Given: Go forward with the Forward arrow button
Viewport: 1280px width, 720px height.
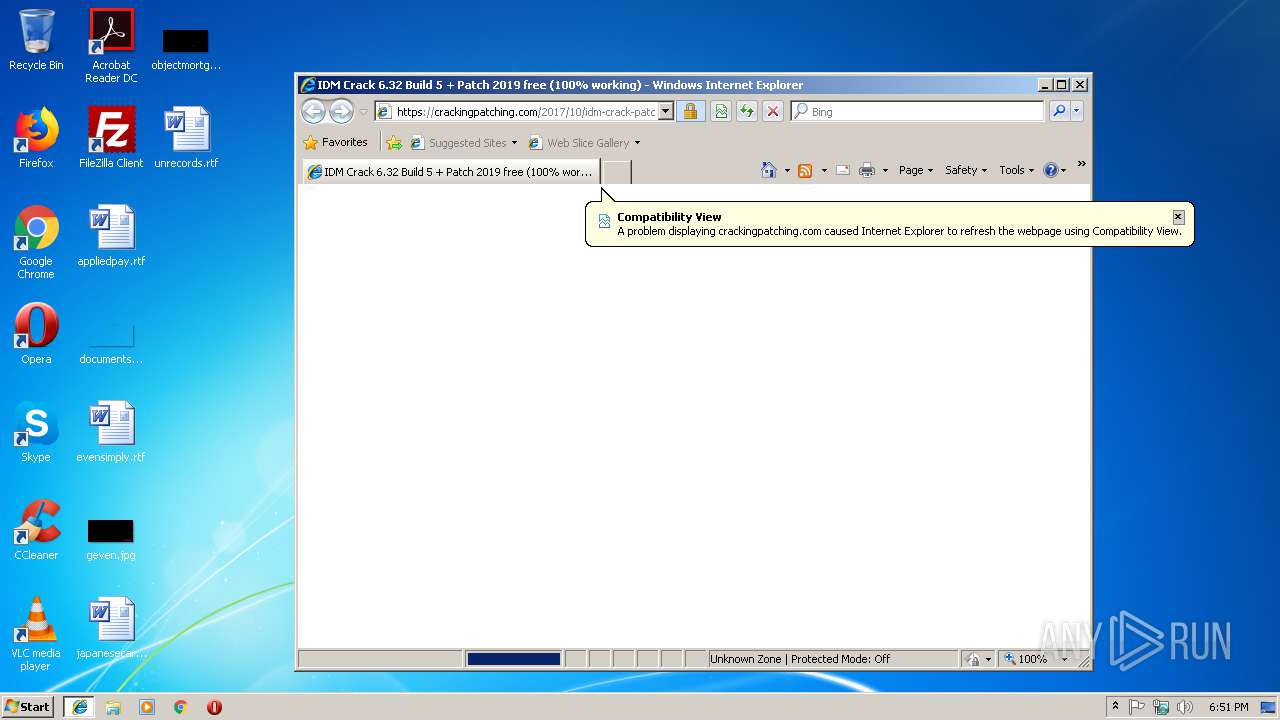Looking at the screenshot, I should 341,112.
